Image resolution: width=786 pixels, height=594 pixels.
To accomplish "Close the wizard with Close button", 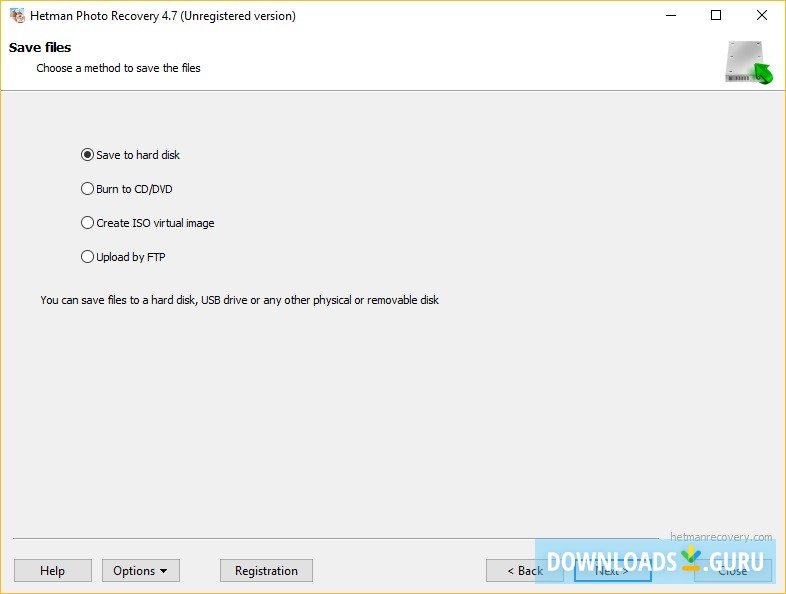I will tap(732, 570).
